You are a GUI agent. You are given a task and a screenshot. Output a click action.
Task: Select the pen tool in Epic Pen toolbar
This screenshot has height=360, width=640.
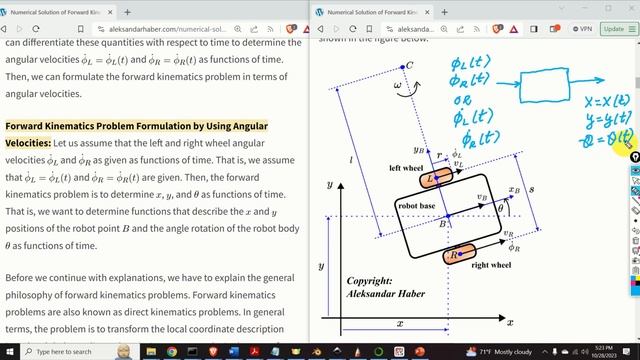click(636, 191)
